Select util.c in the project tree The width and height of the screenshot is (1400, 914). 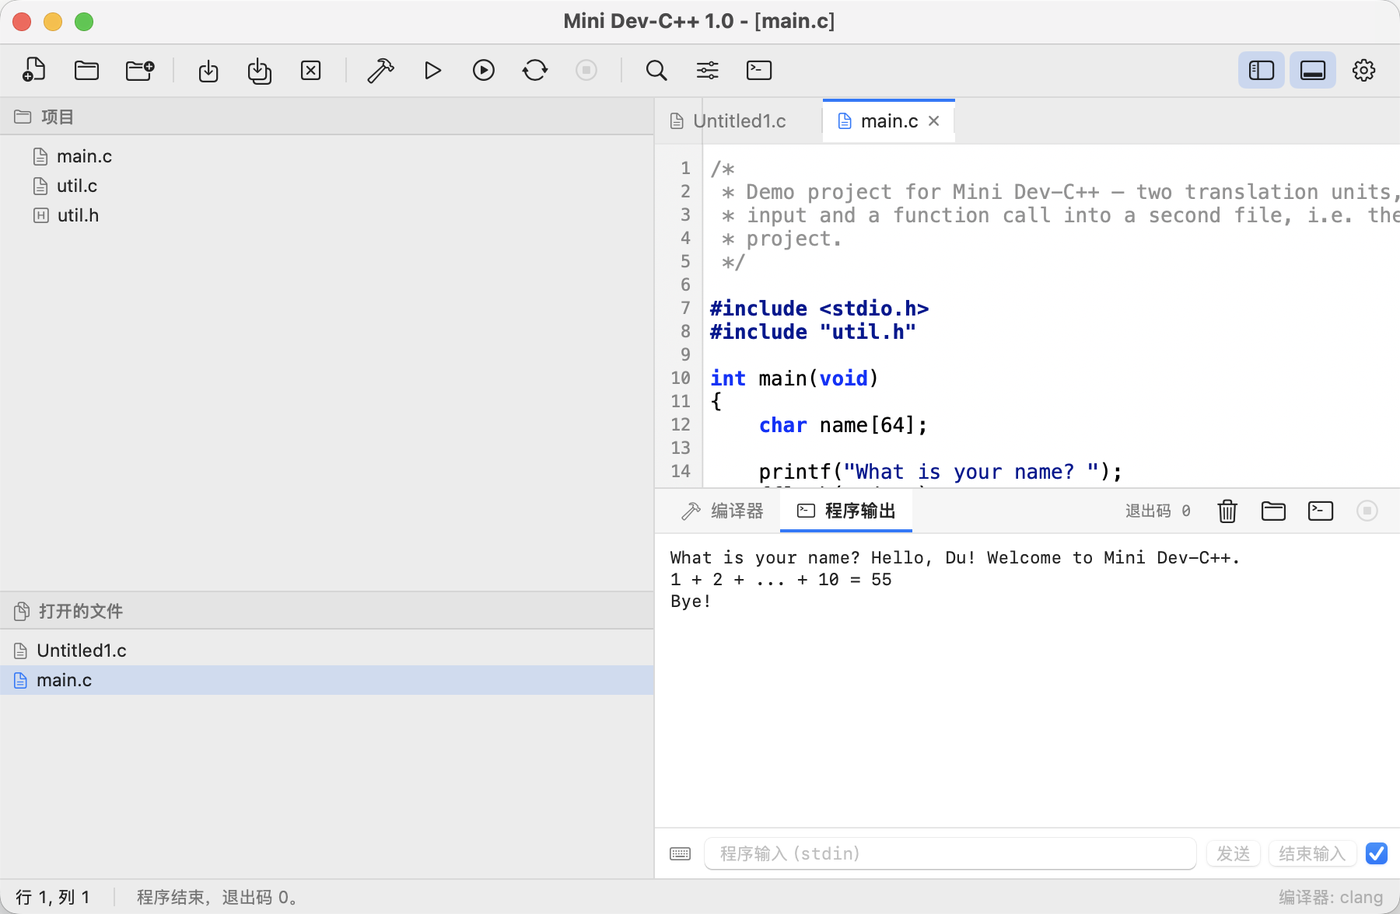(327, 186)
